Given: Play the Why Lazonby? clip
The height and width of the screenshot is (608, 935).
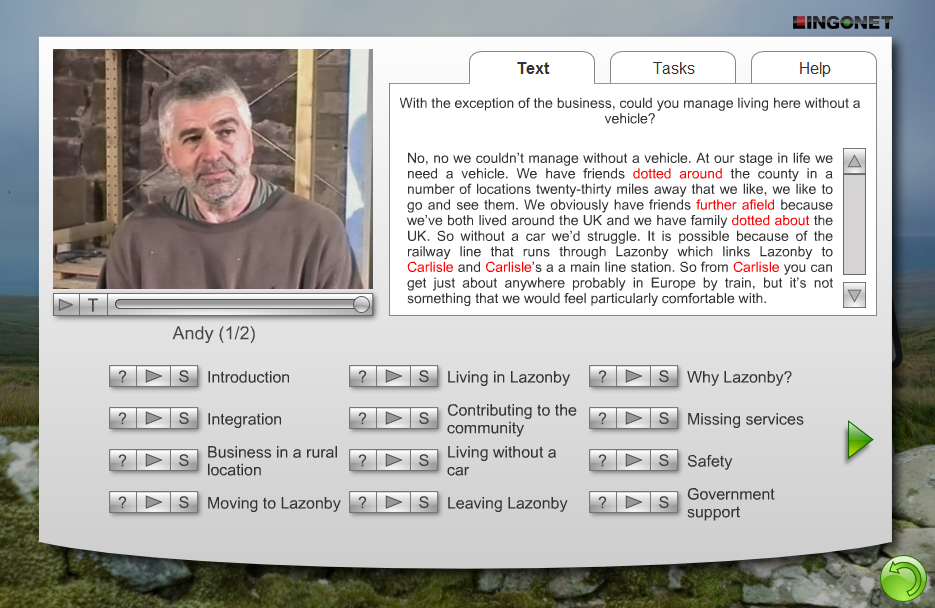Looking at the screenshot, I should tap(633, 377).
